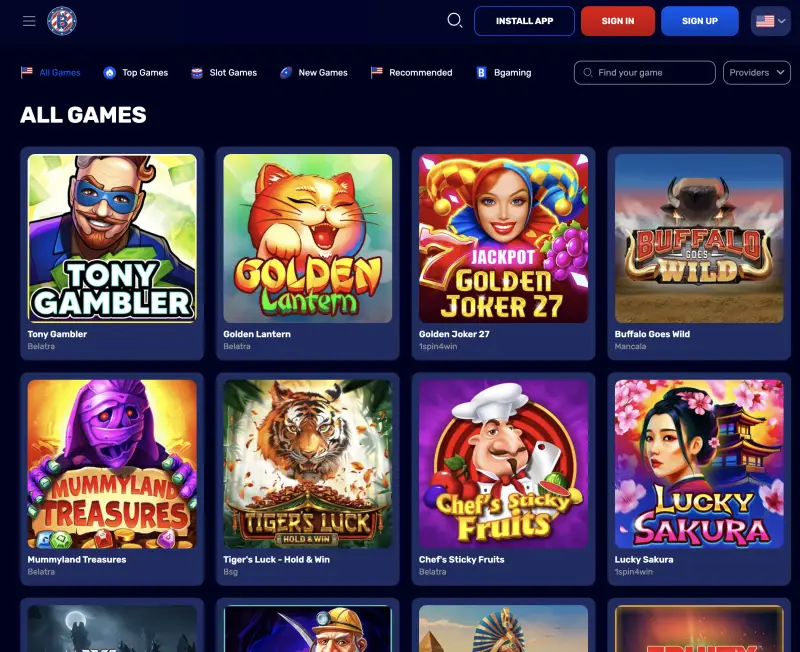Click the Bgaming B icon
The width and height of the screenshot is (800, 652).
coord(481,72)
